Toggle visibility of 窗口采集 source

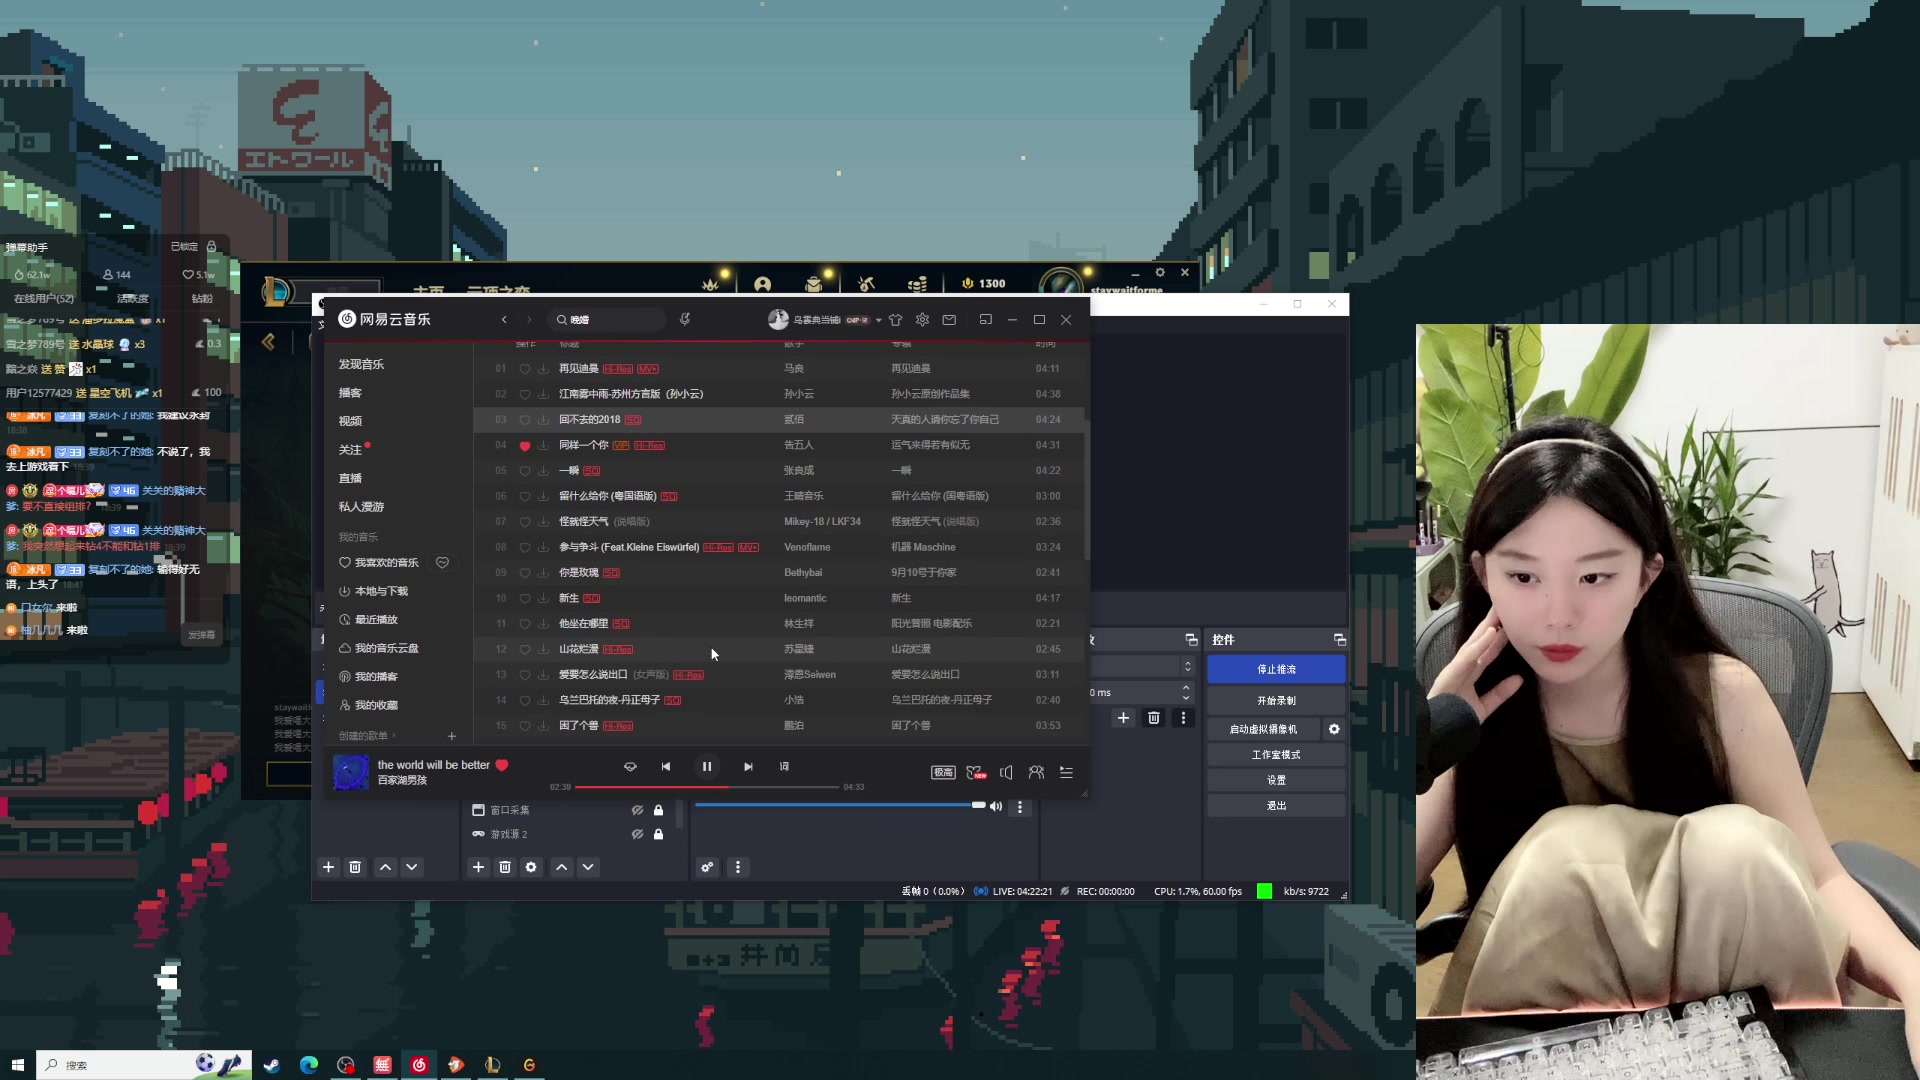tap(637, 810)
